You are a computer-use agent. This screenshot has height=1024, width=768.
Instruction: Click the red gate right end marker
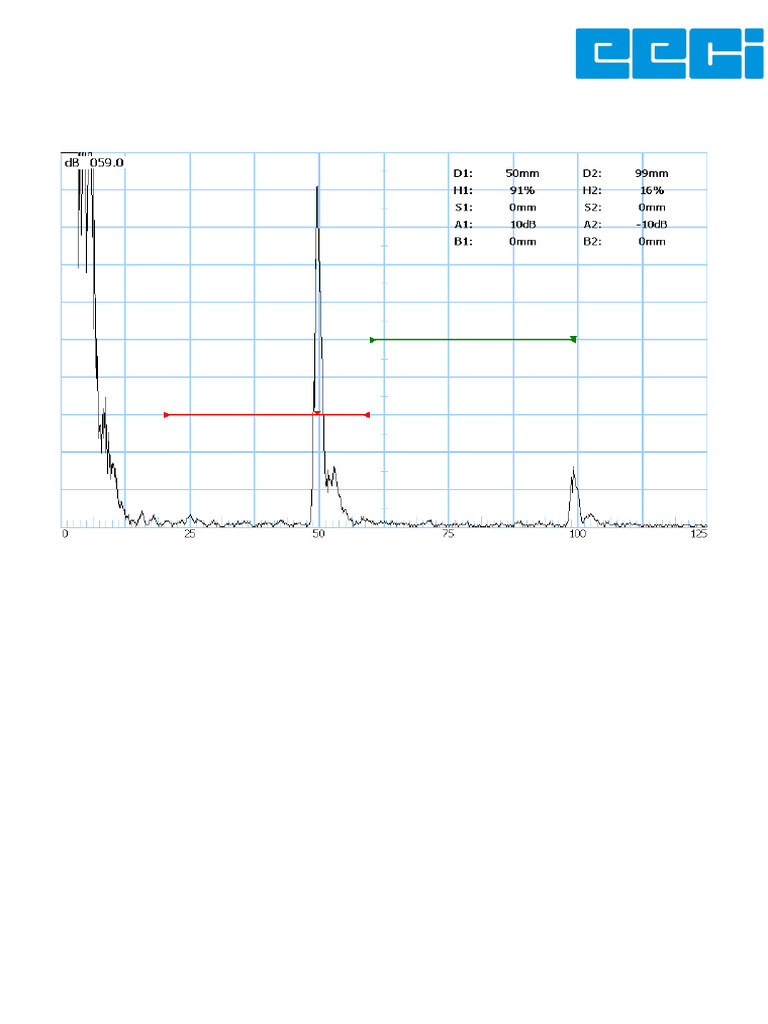click(x=367, y=415)
